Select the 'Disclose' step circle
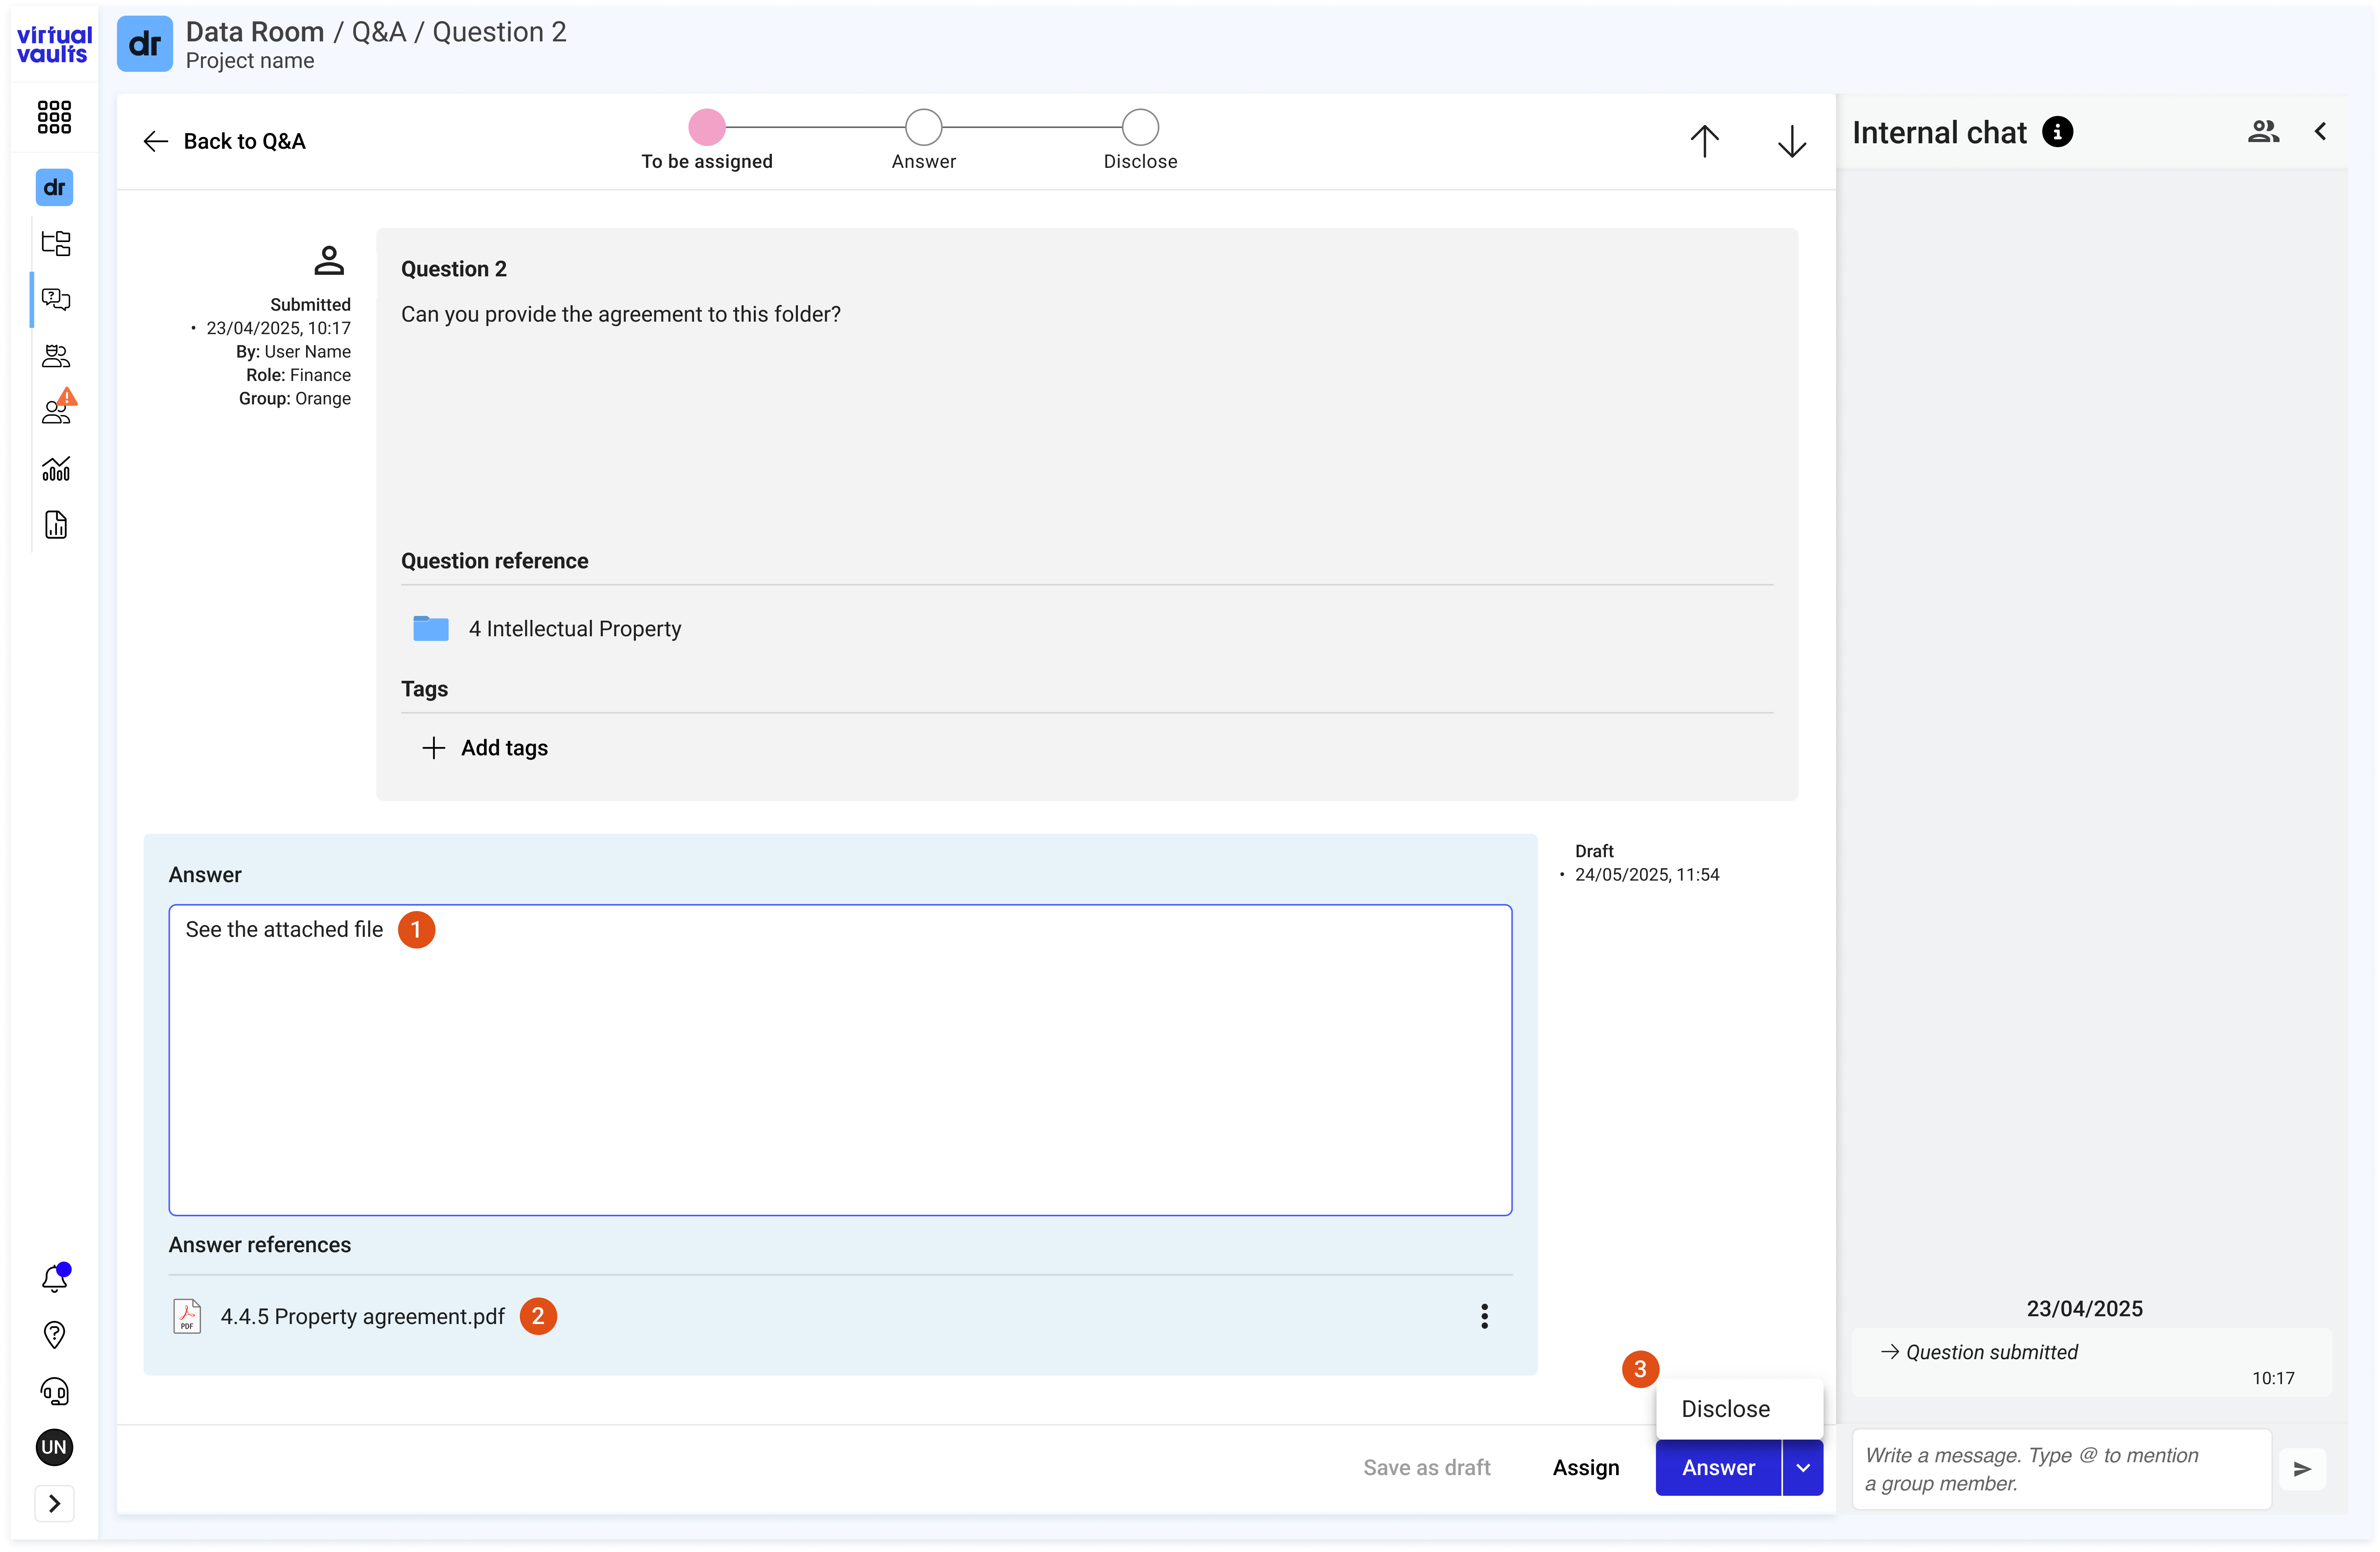Viewport: 2380px width, 1552px height. 1140,127
